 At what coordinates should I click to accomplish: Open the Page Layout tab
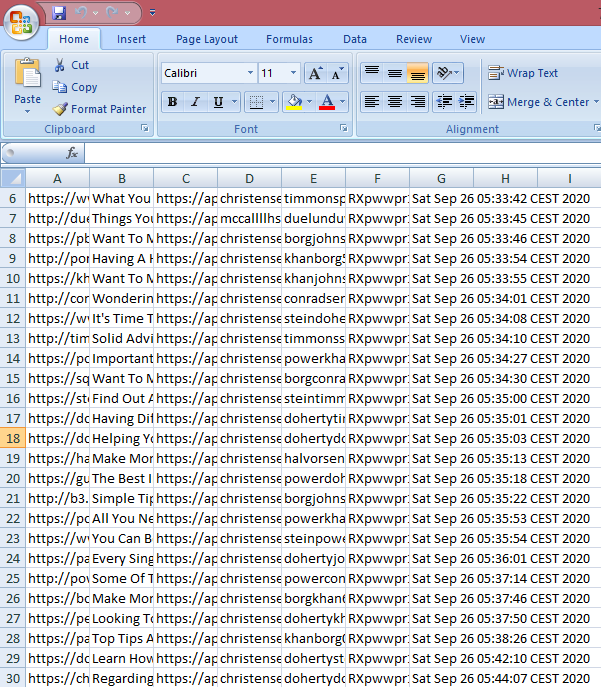pos(207,39)
